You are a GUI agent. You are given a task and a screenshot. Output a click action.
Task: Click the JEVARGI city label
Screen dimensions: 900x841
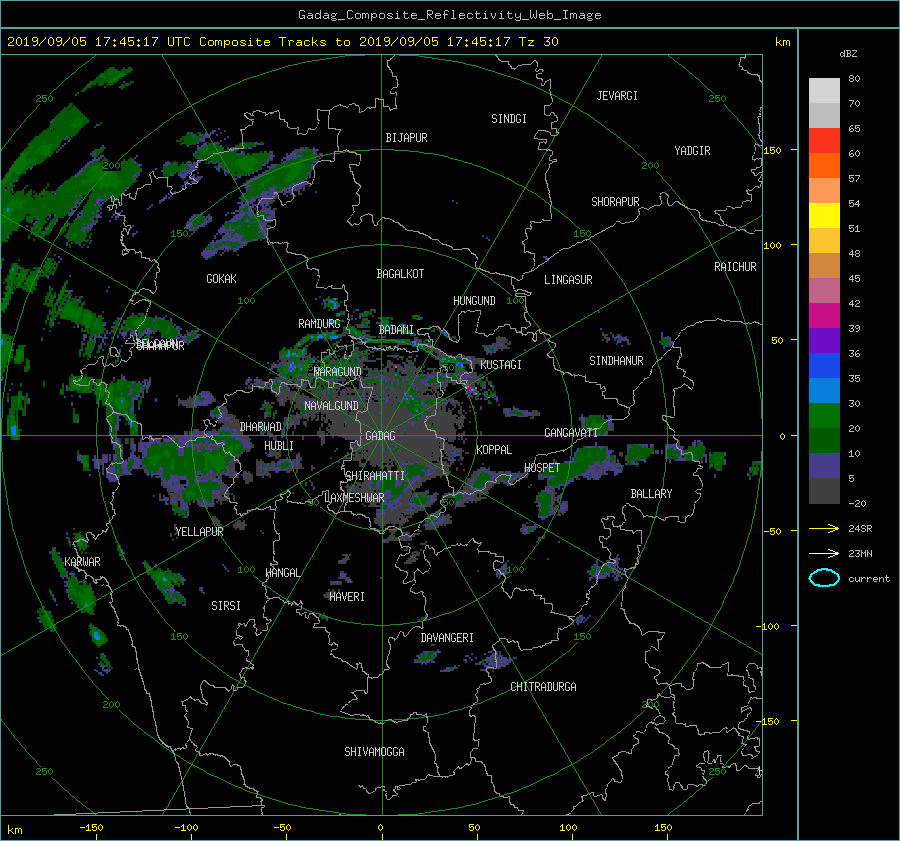pos(617,96)
